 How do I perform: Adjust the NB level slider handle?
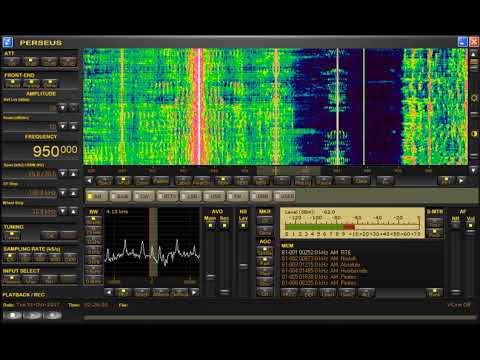pos(243,266)
